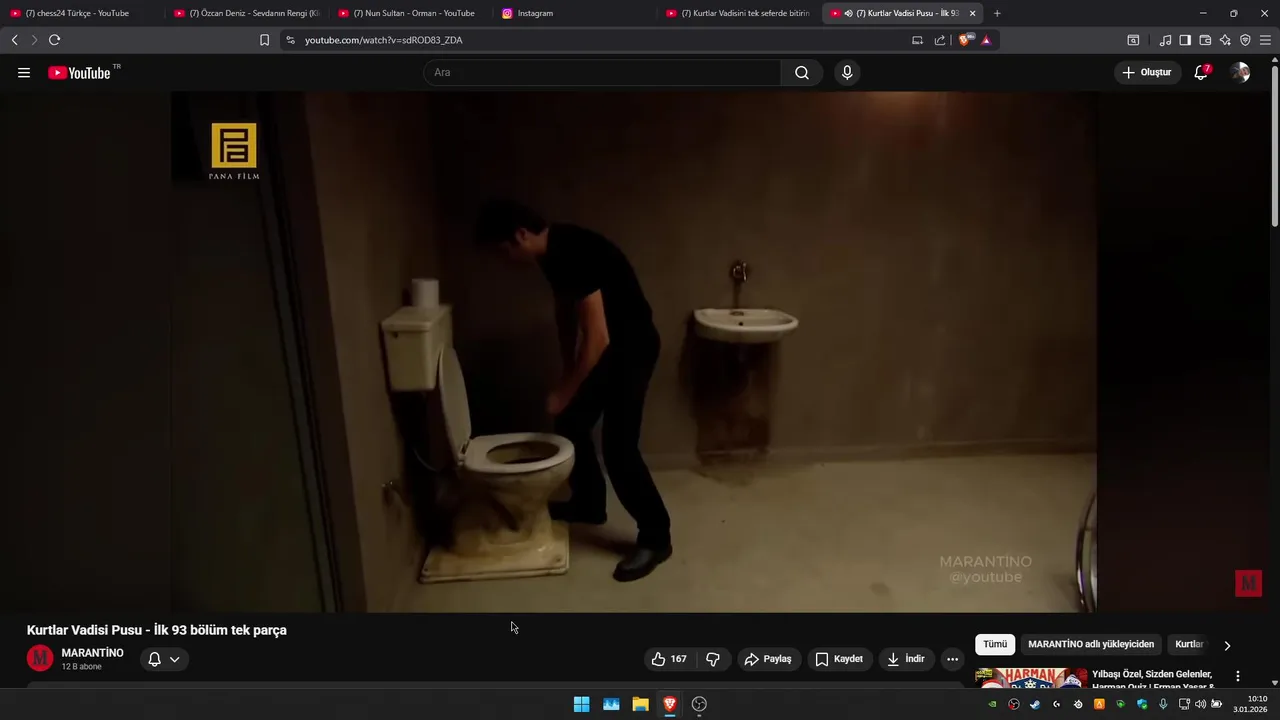Viewport: 1280px width, 720px height.
Task: Open Brave Shields lion icon
Action: click(965, 40)
